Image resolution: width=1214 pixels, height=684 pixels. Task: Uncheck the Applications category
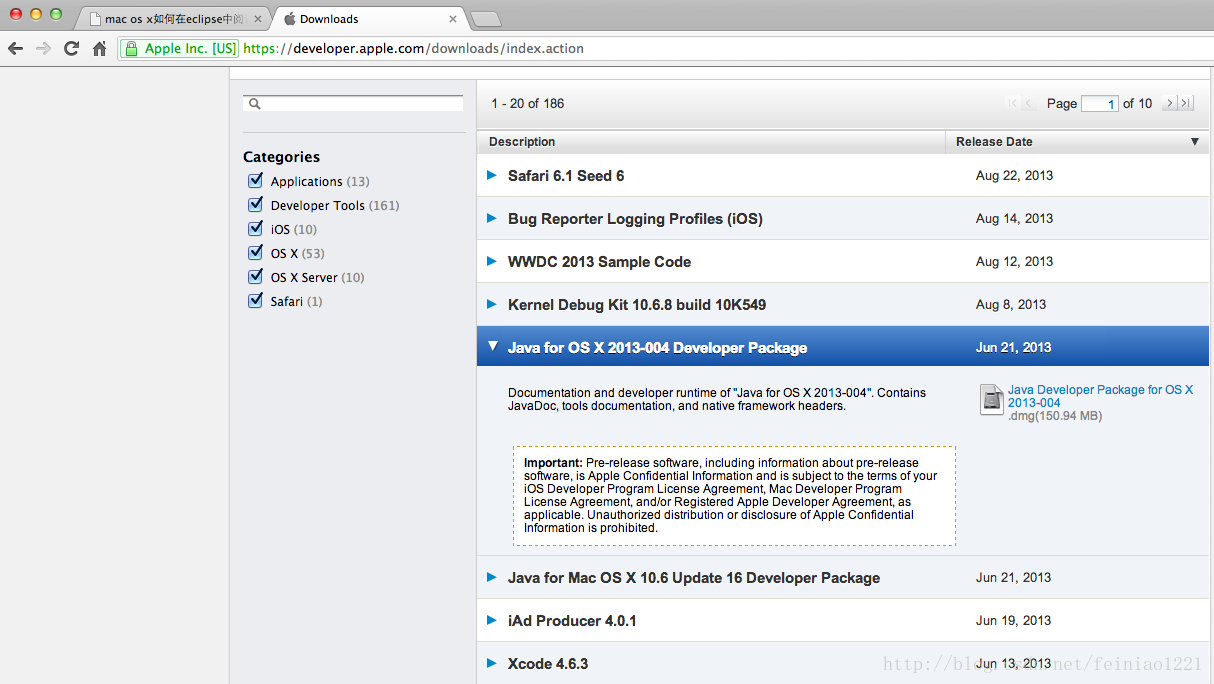(255, 180)
